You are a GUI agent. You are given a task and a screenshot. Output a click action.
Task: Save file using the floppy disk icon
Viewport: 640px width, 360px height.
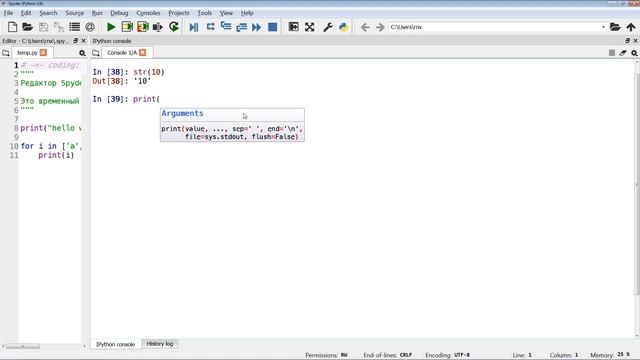pos(43,27)
